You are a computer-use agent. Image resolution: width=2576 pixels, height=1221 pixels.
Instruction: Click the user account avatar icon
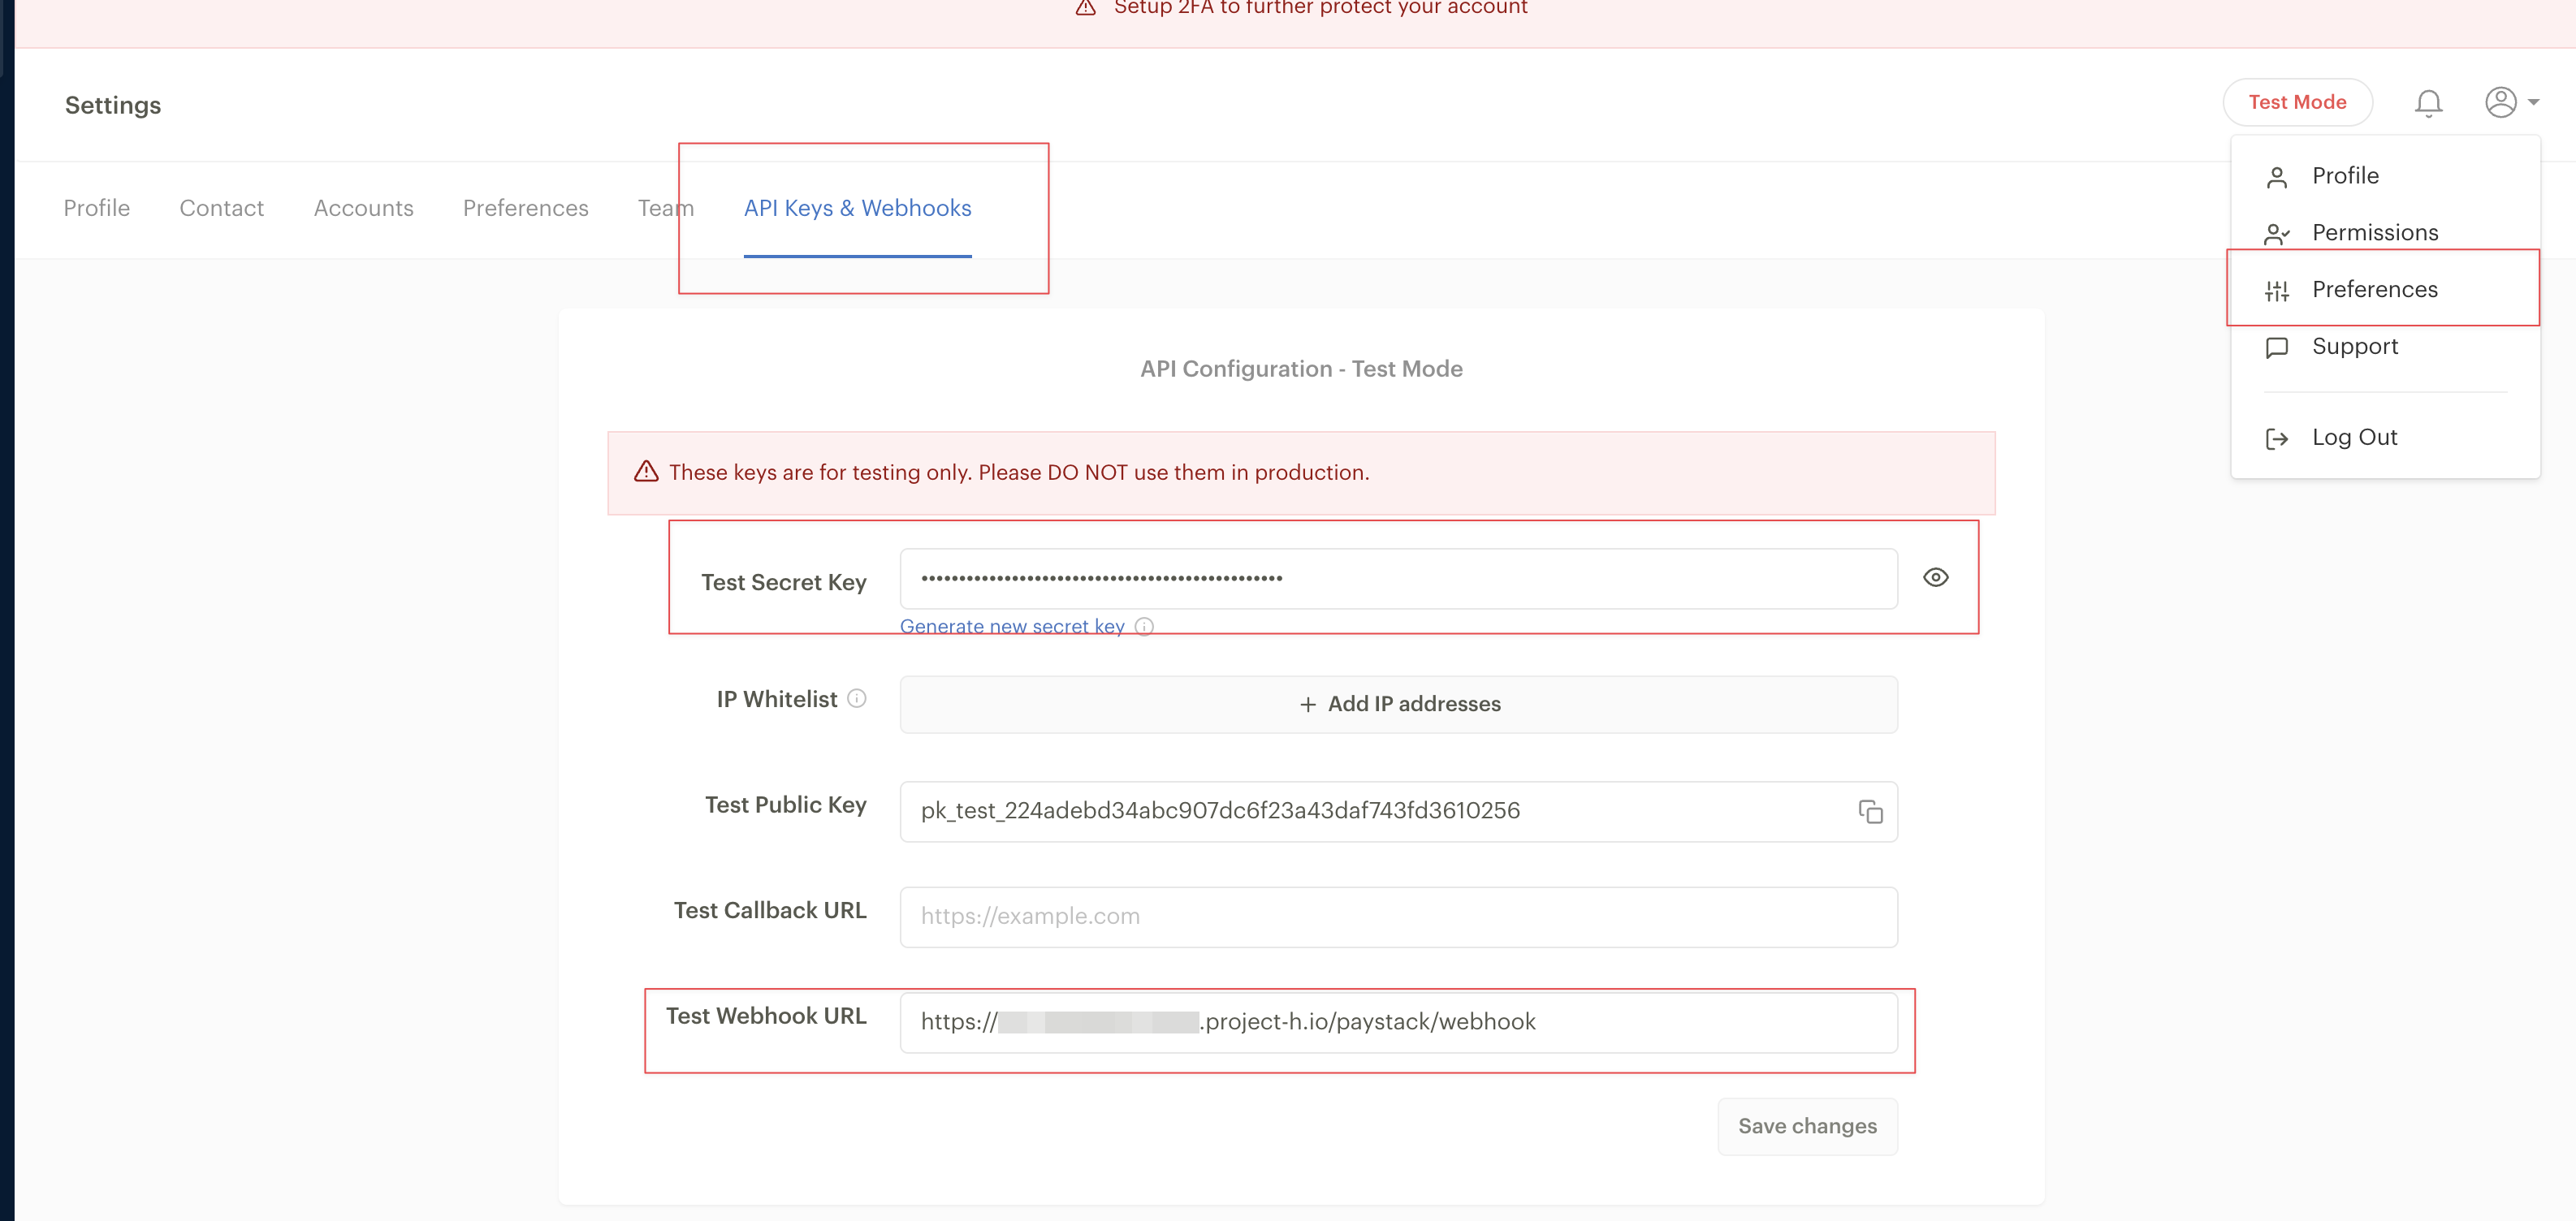point(2500,102)
